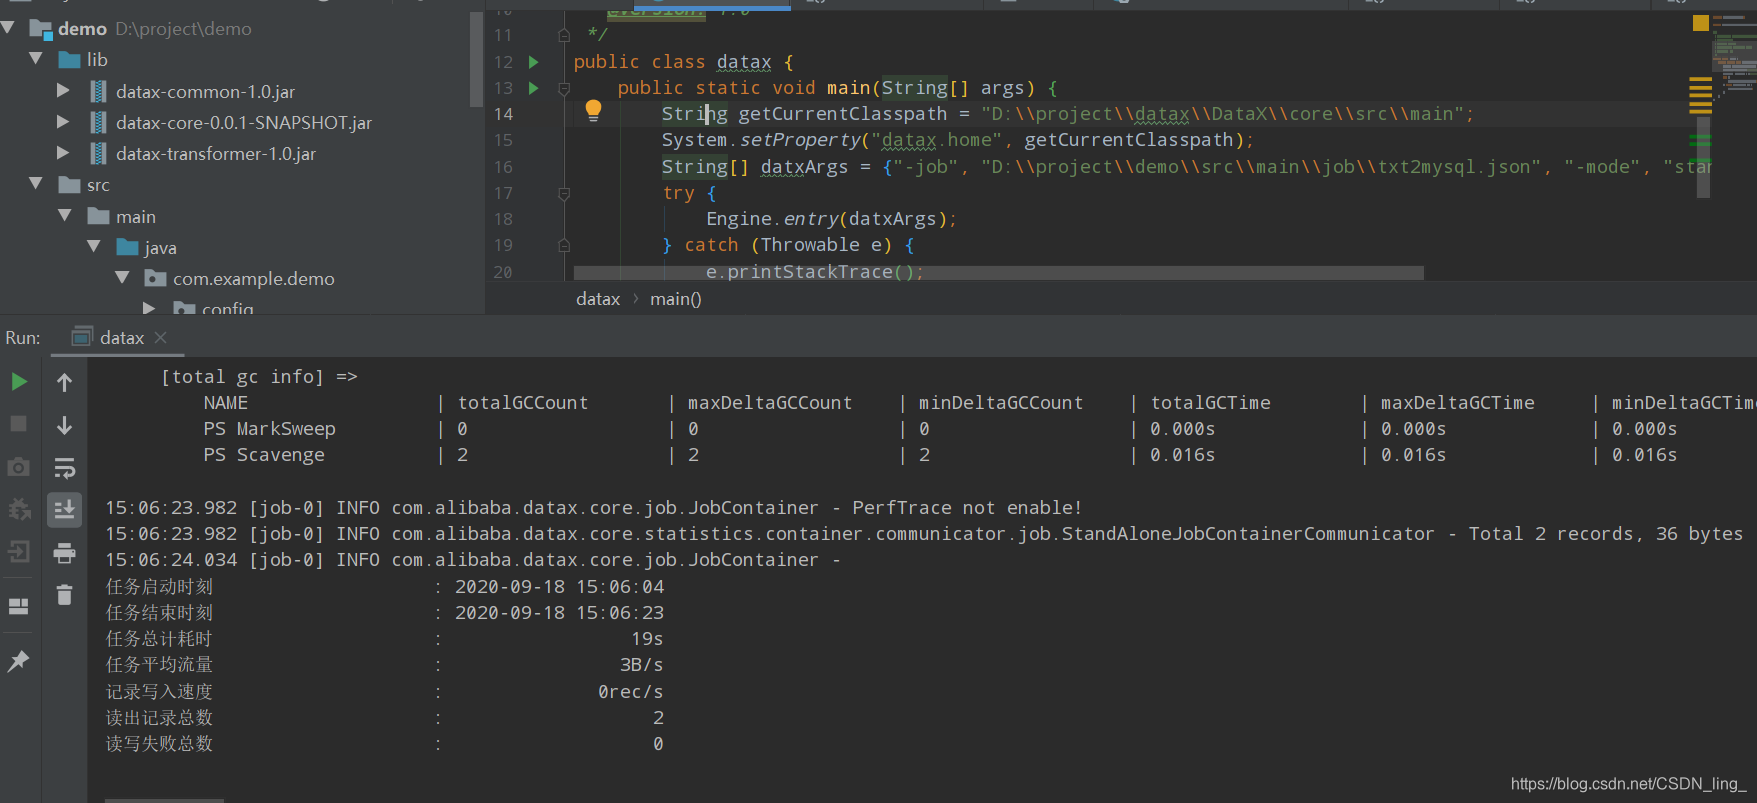Click the lightbulb intention icon on line 14
Image resolution: width=1757 pixels, height=803 pixels.
pos(593,111)
